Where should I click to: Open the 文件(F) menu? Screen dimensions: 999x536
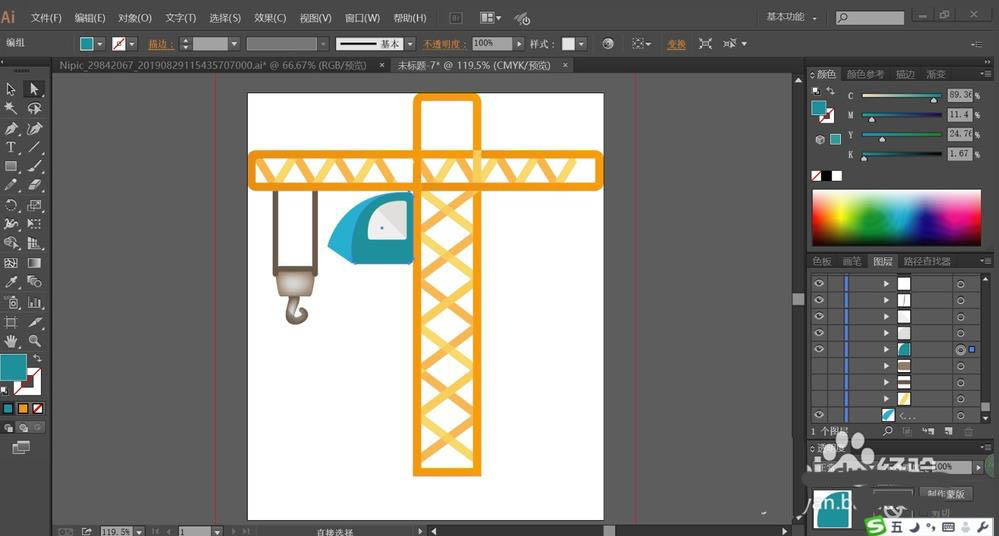(x=46, y=18)
